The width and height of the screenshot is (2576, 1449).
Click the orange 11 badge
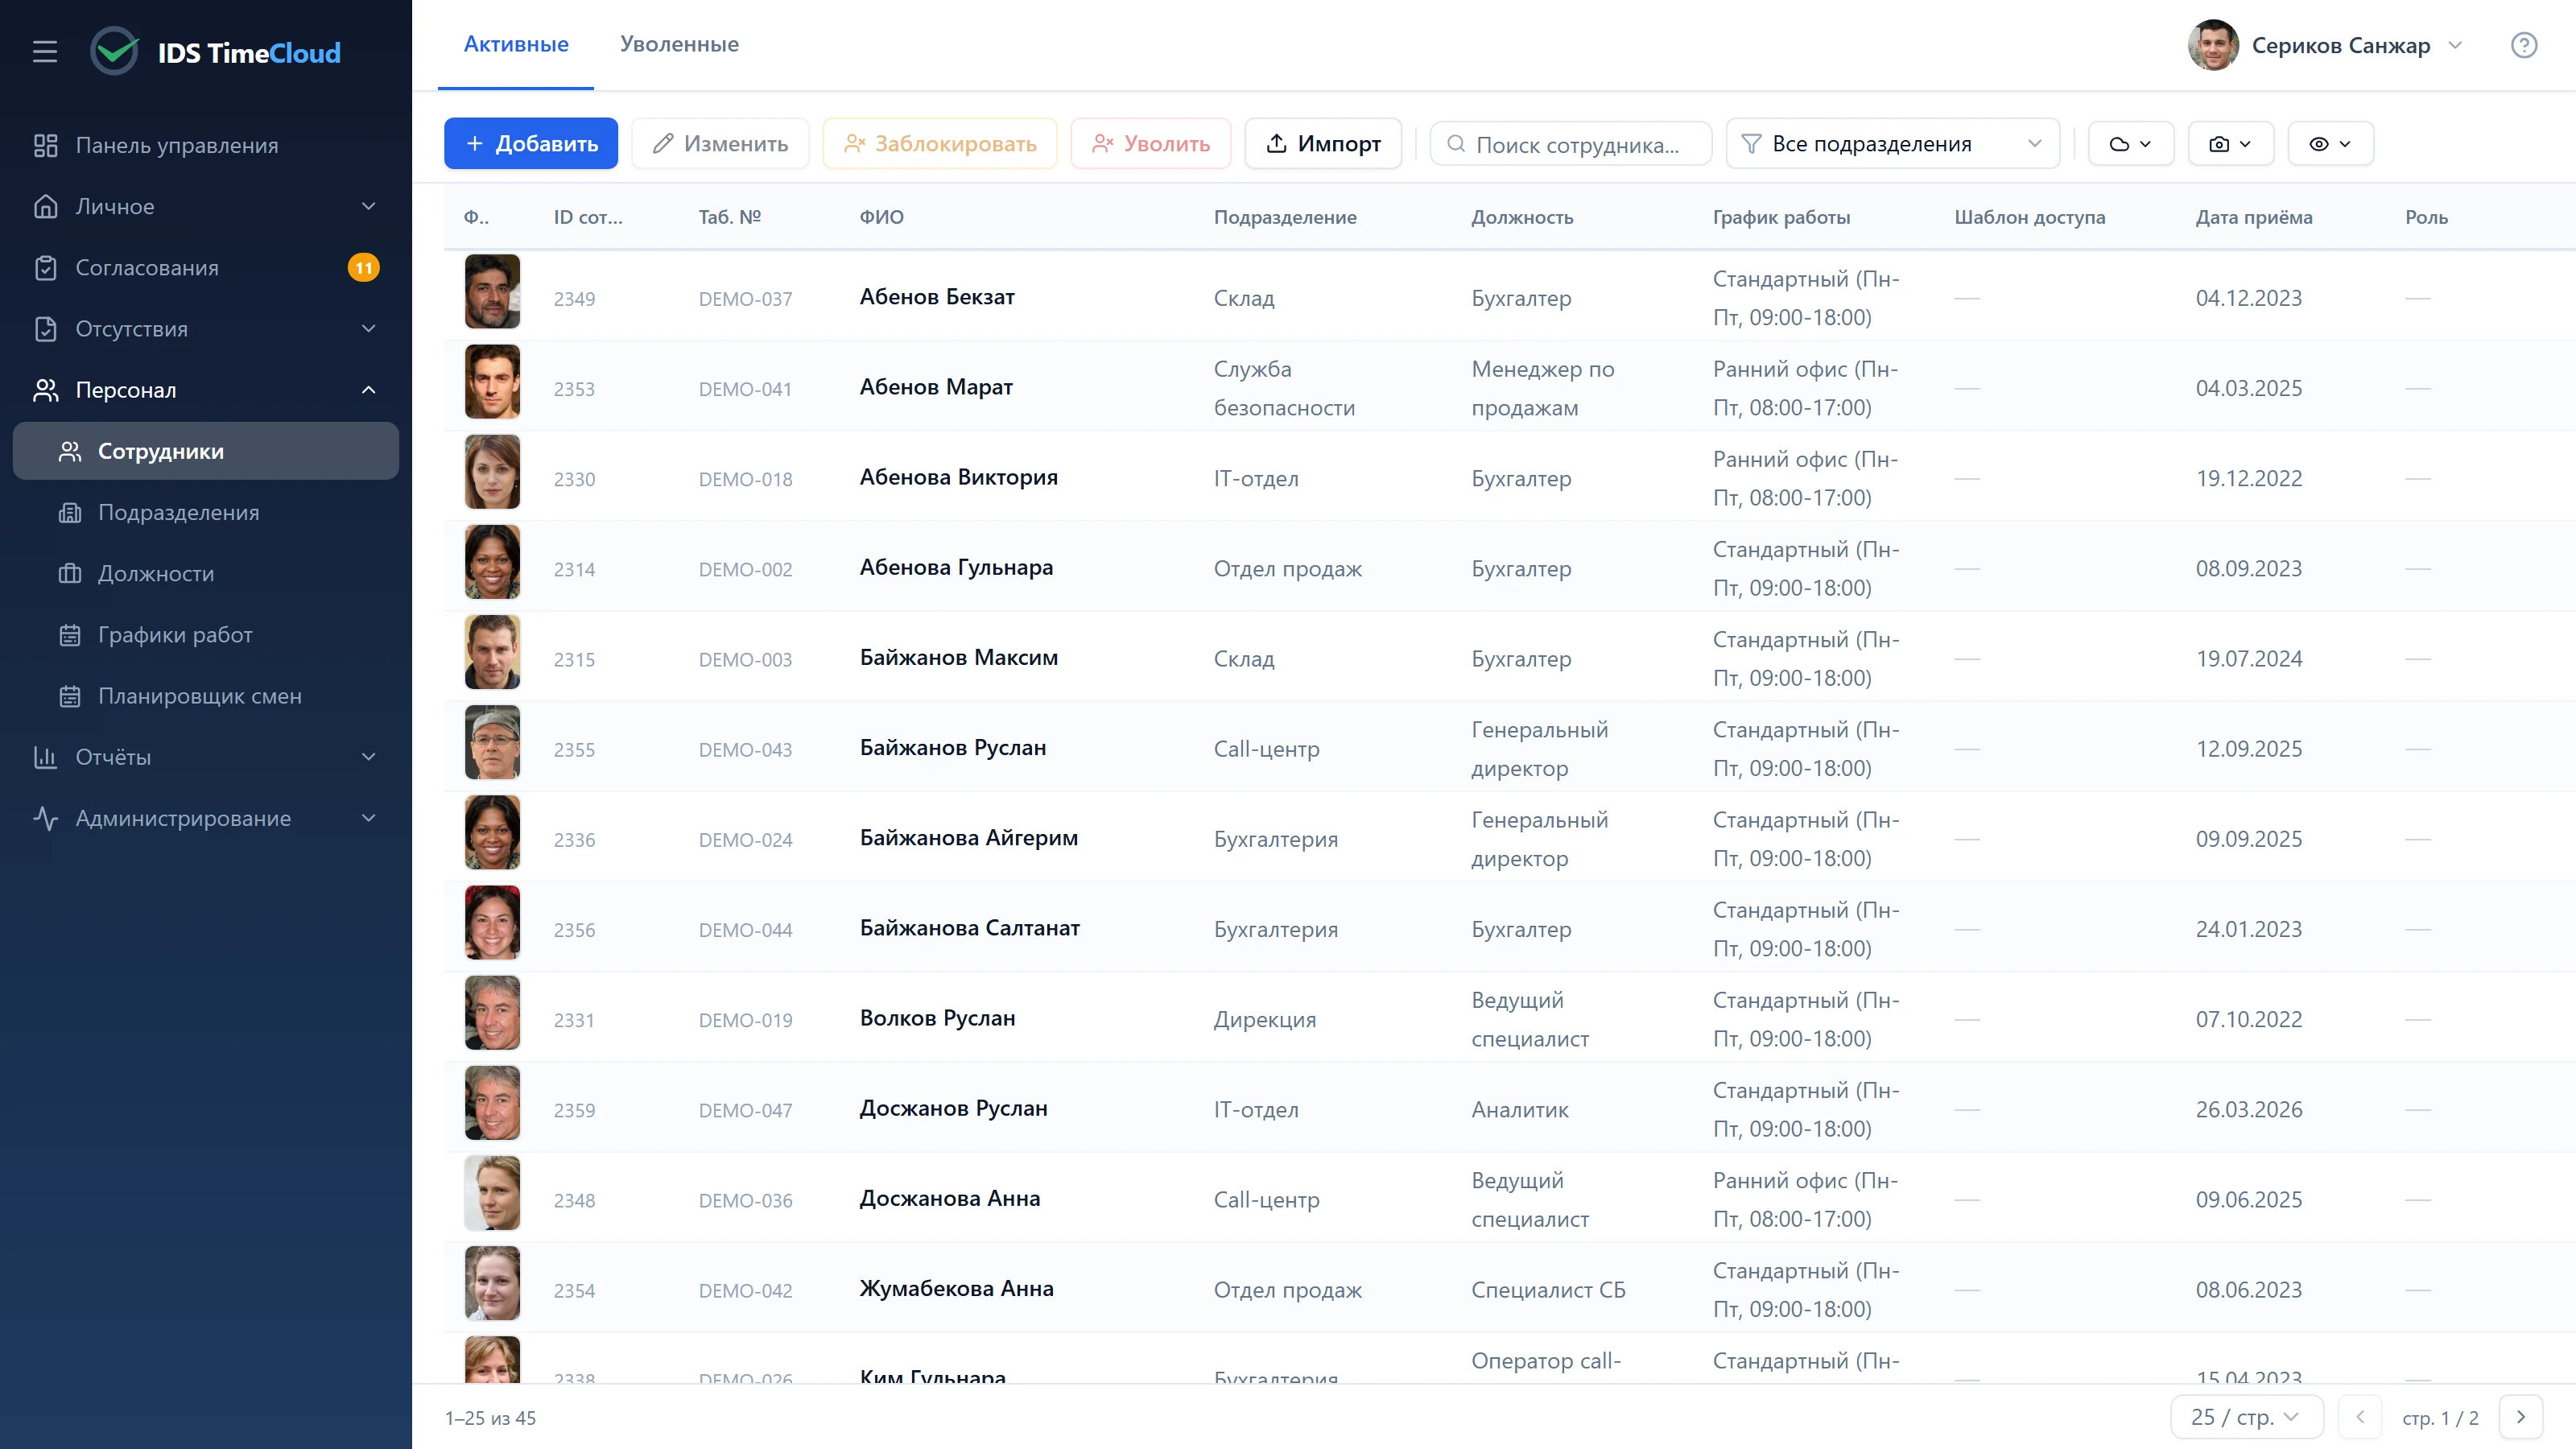(x=363, y=267)
